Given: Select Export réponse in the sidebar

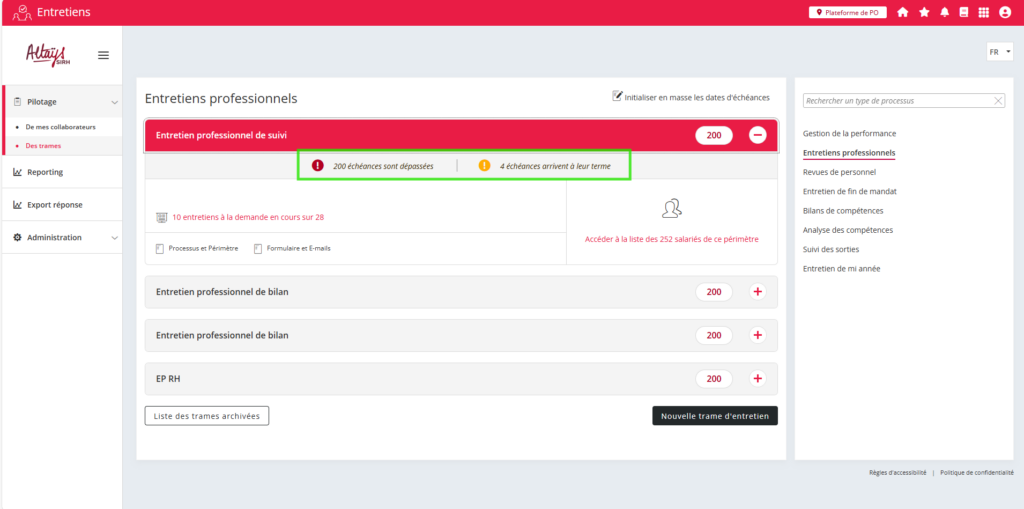Looking at the screenshot, I should point(54,205).
